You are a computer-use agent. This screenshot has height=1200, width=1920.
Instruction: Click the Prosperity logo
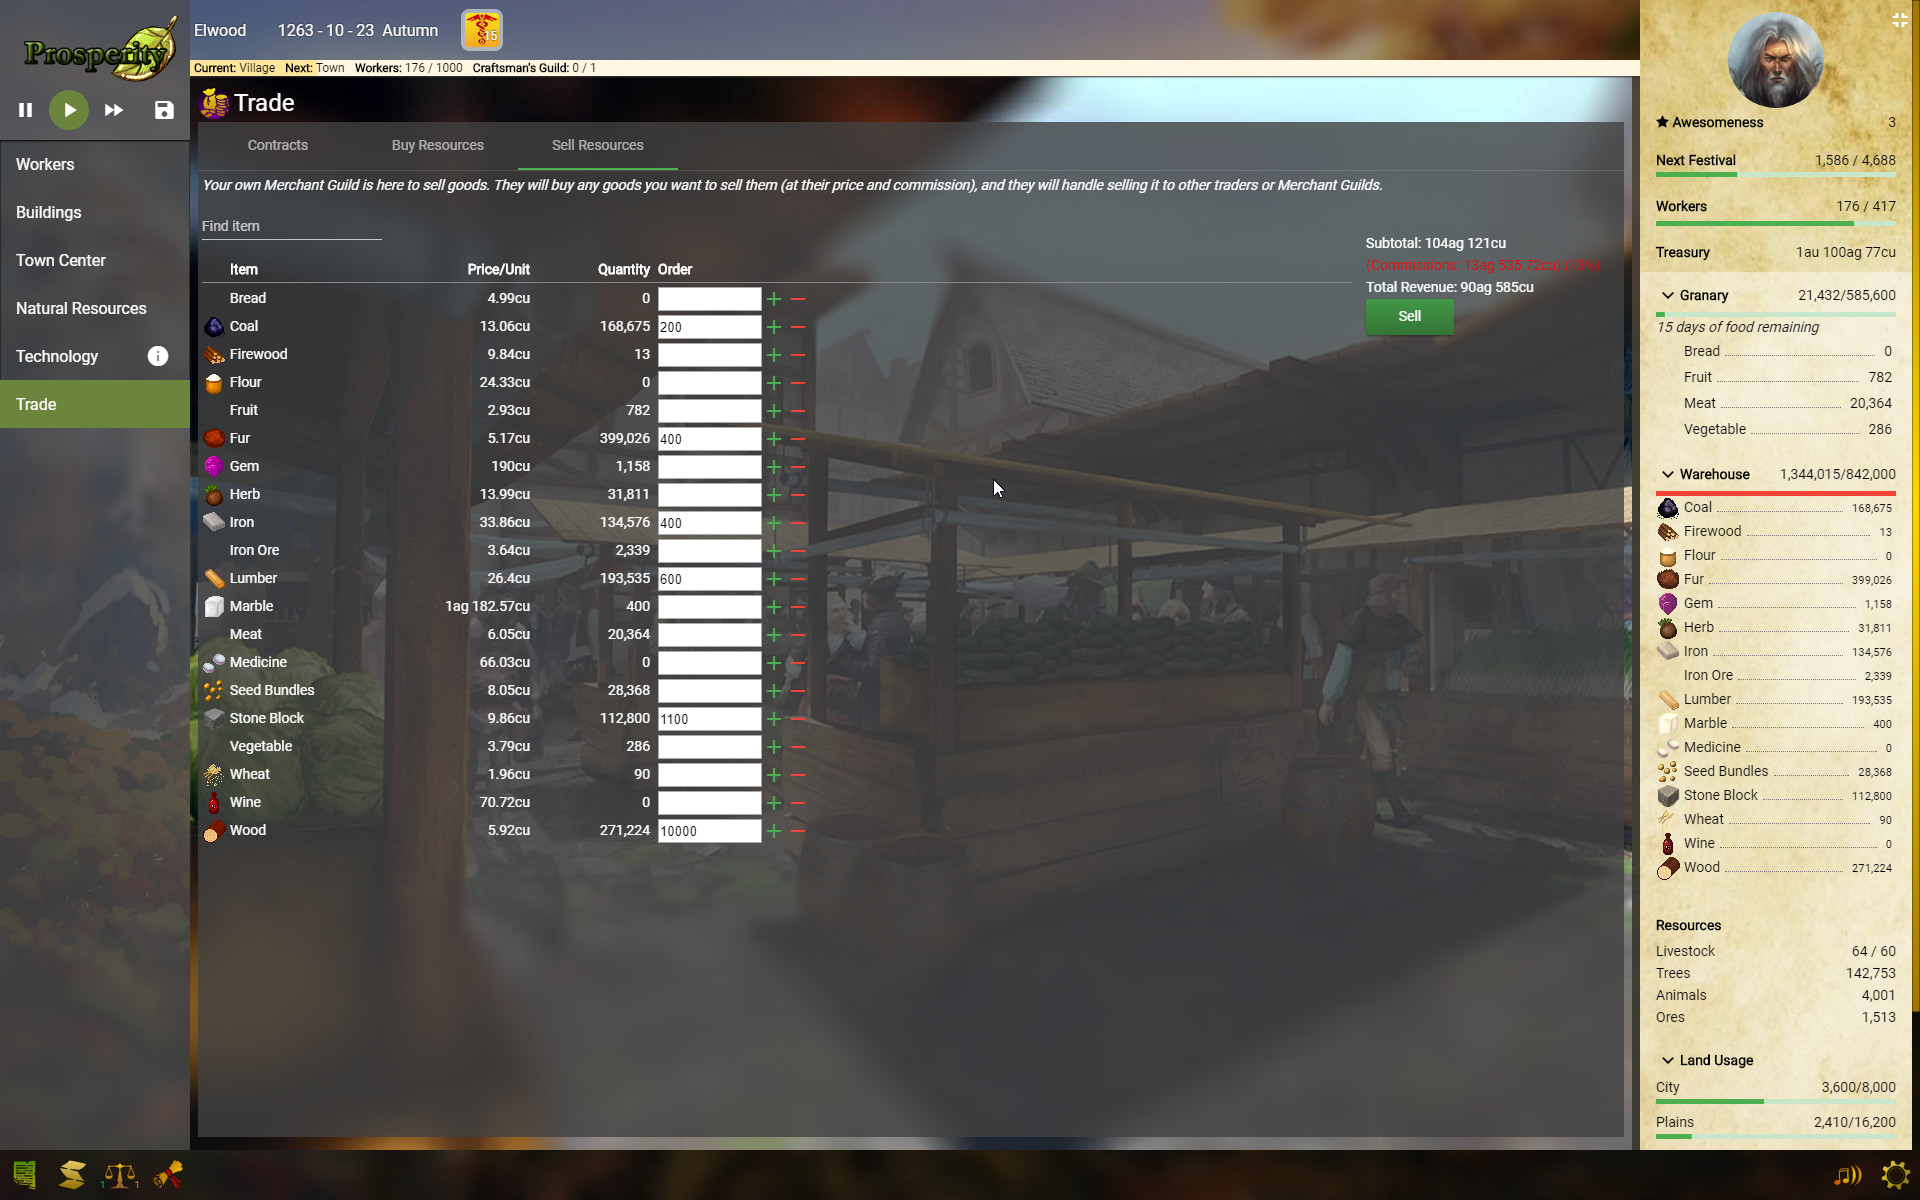[x=95, y=47]
